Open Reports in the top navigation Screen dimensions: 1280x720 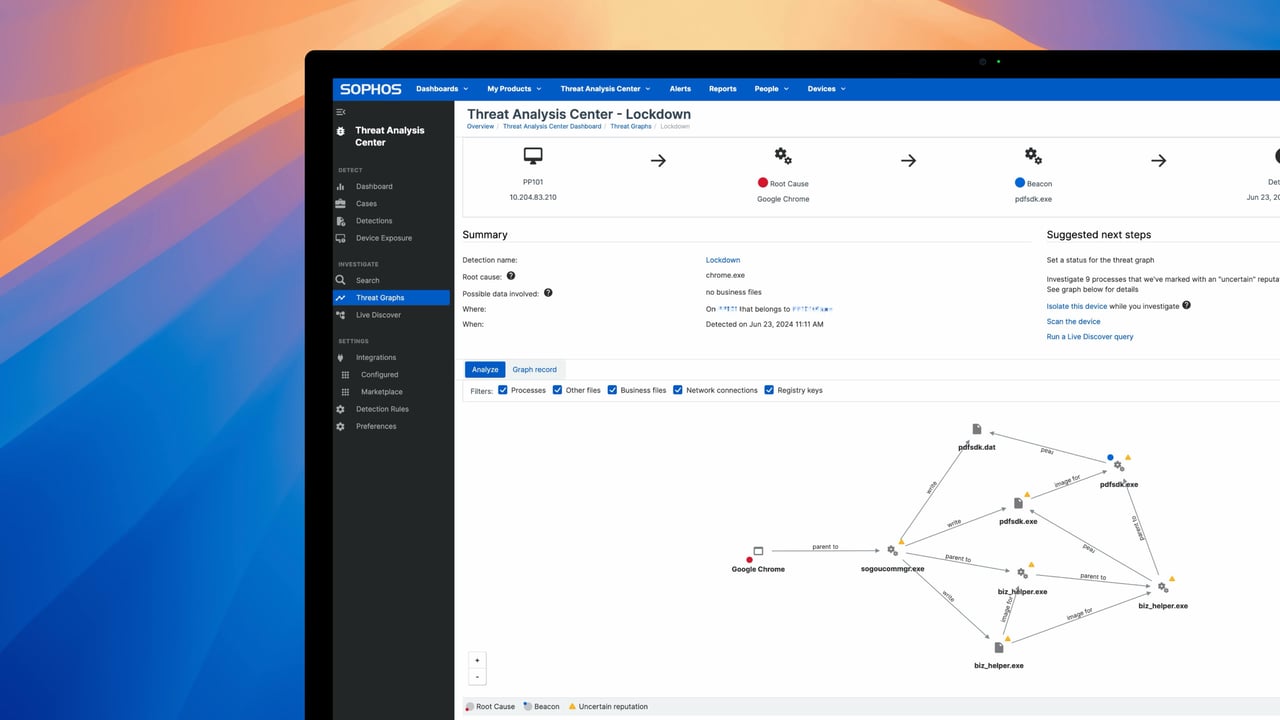[722, 89]
